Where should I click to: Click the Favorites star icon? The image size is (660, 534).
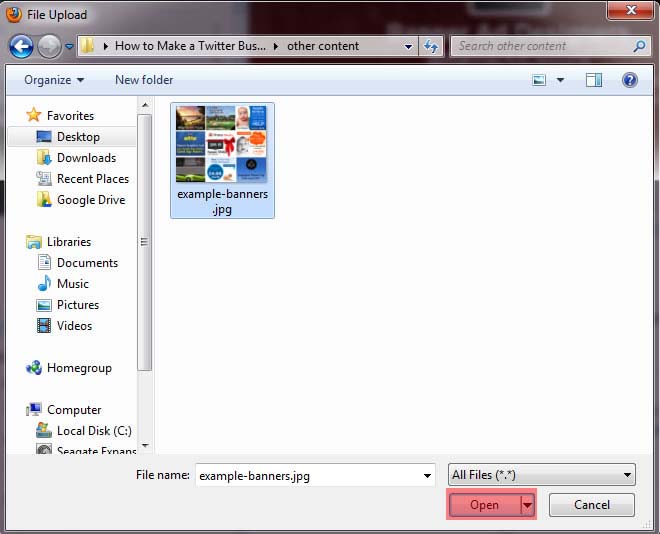point(34,115)
